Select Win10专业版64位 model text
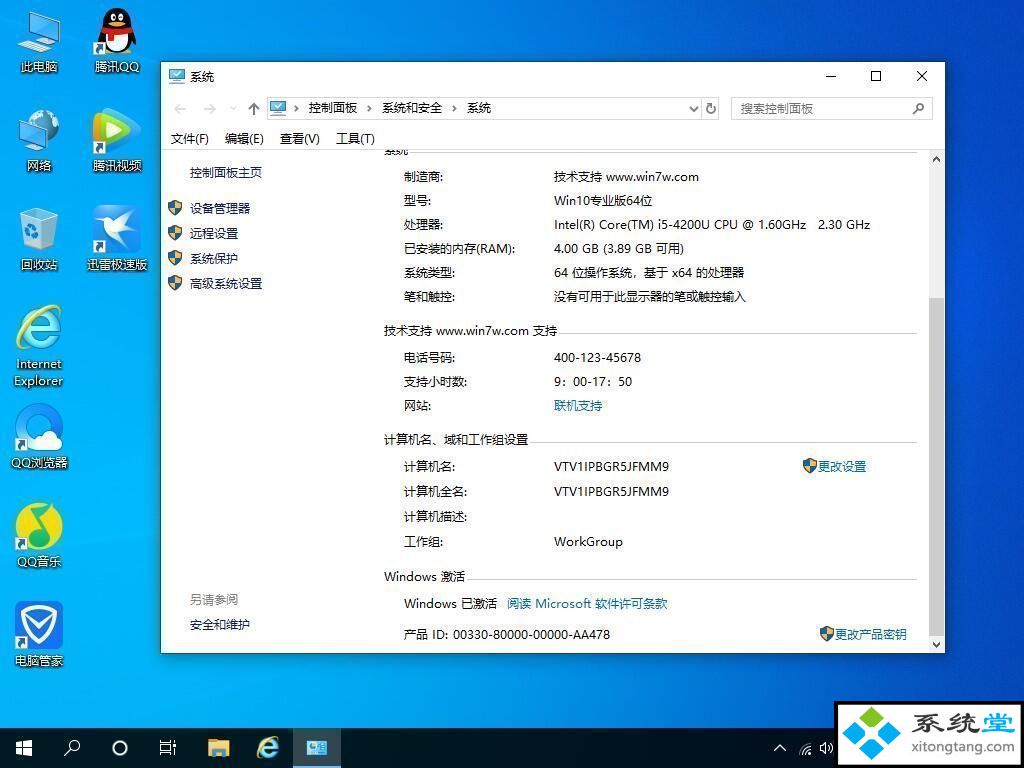 (603, 200)
